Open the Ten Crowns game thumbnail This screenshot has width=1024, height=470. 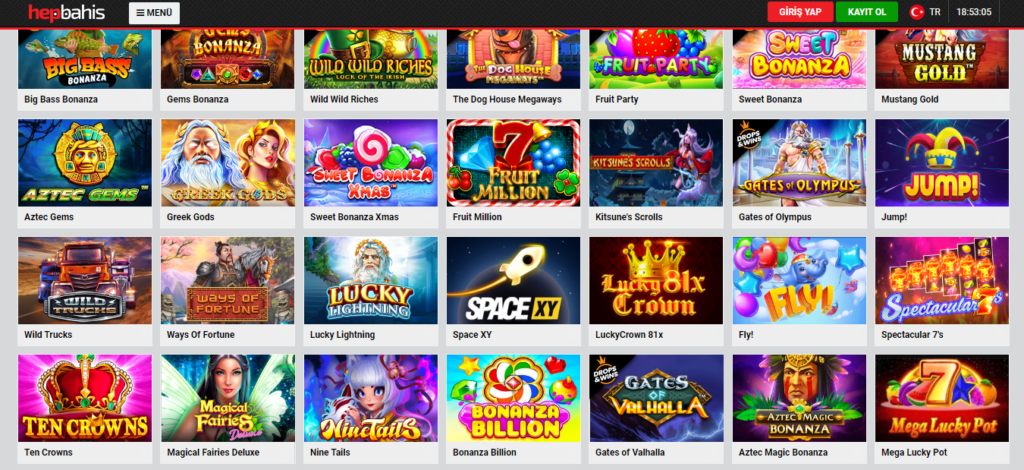(85, 398)
